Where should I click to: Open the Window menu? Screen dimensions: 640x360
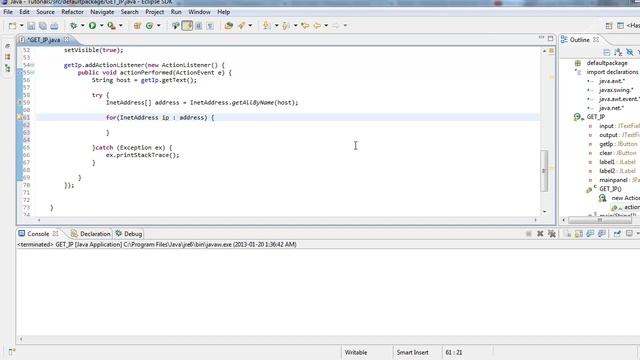[x=199, y=12]
